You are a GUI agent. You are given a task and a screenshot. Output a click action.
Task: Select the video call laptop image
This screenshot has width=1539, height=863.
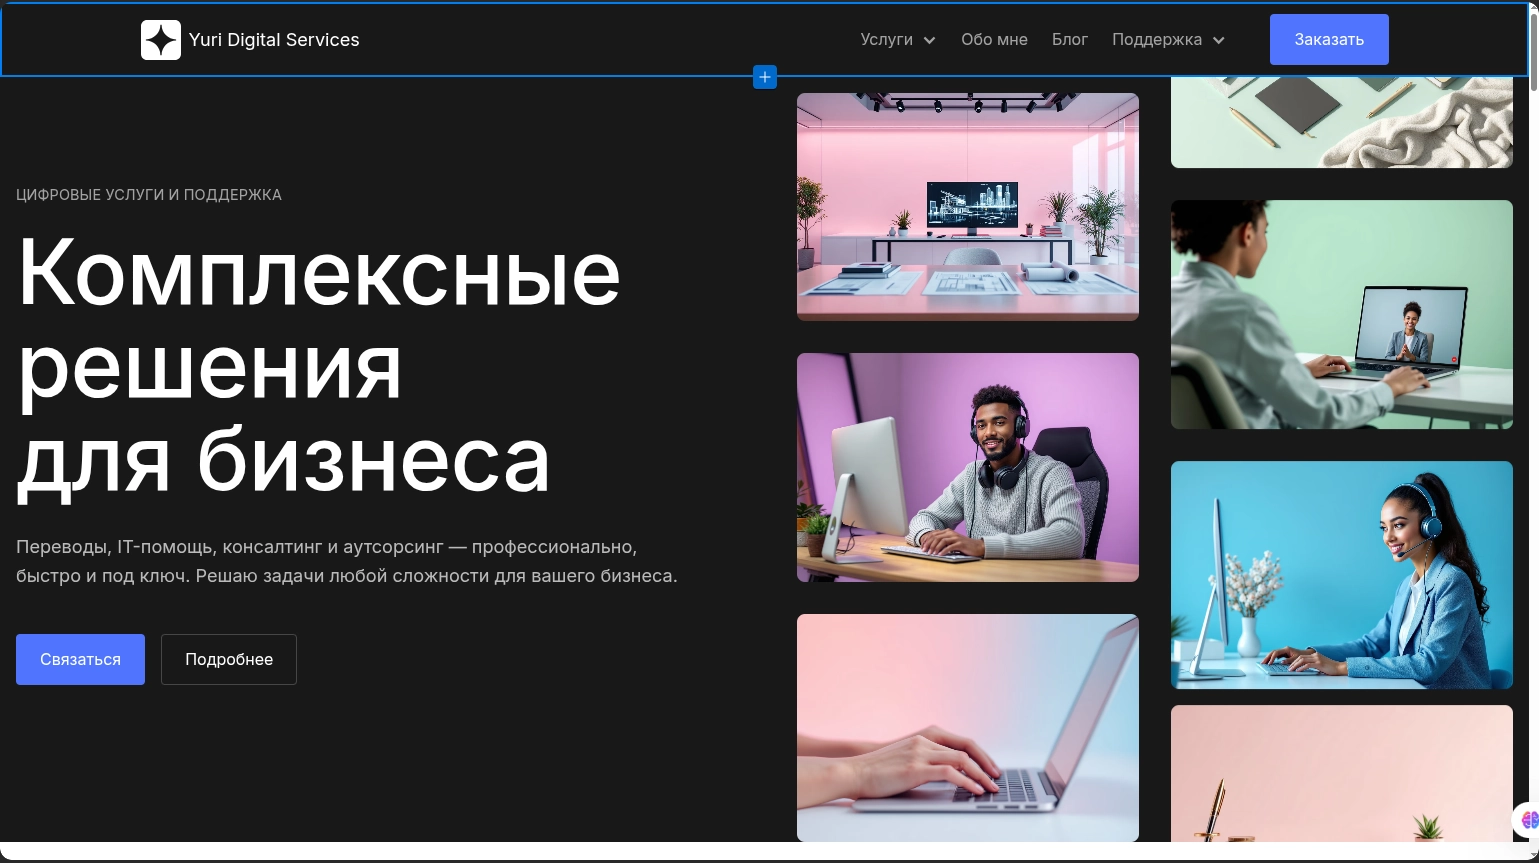[1341, 314]
